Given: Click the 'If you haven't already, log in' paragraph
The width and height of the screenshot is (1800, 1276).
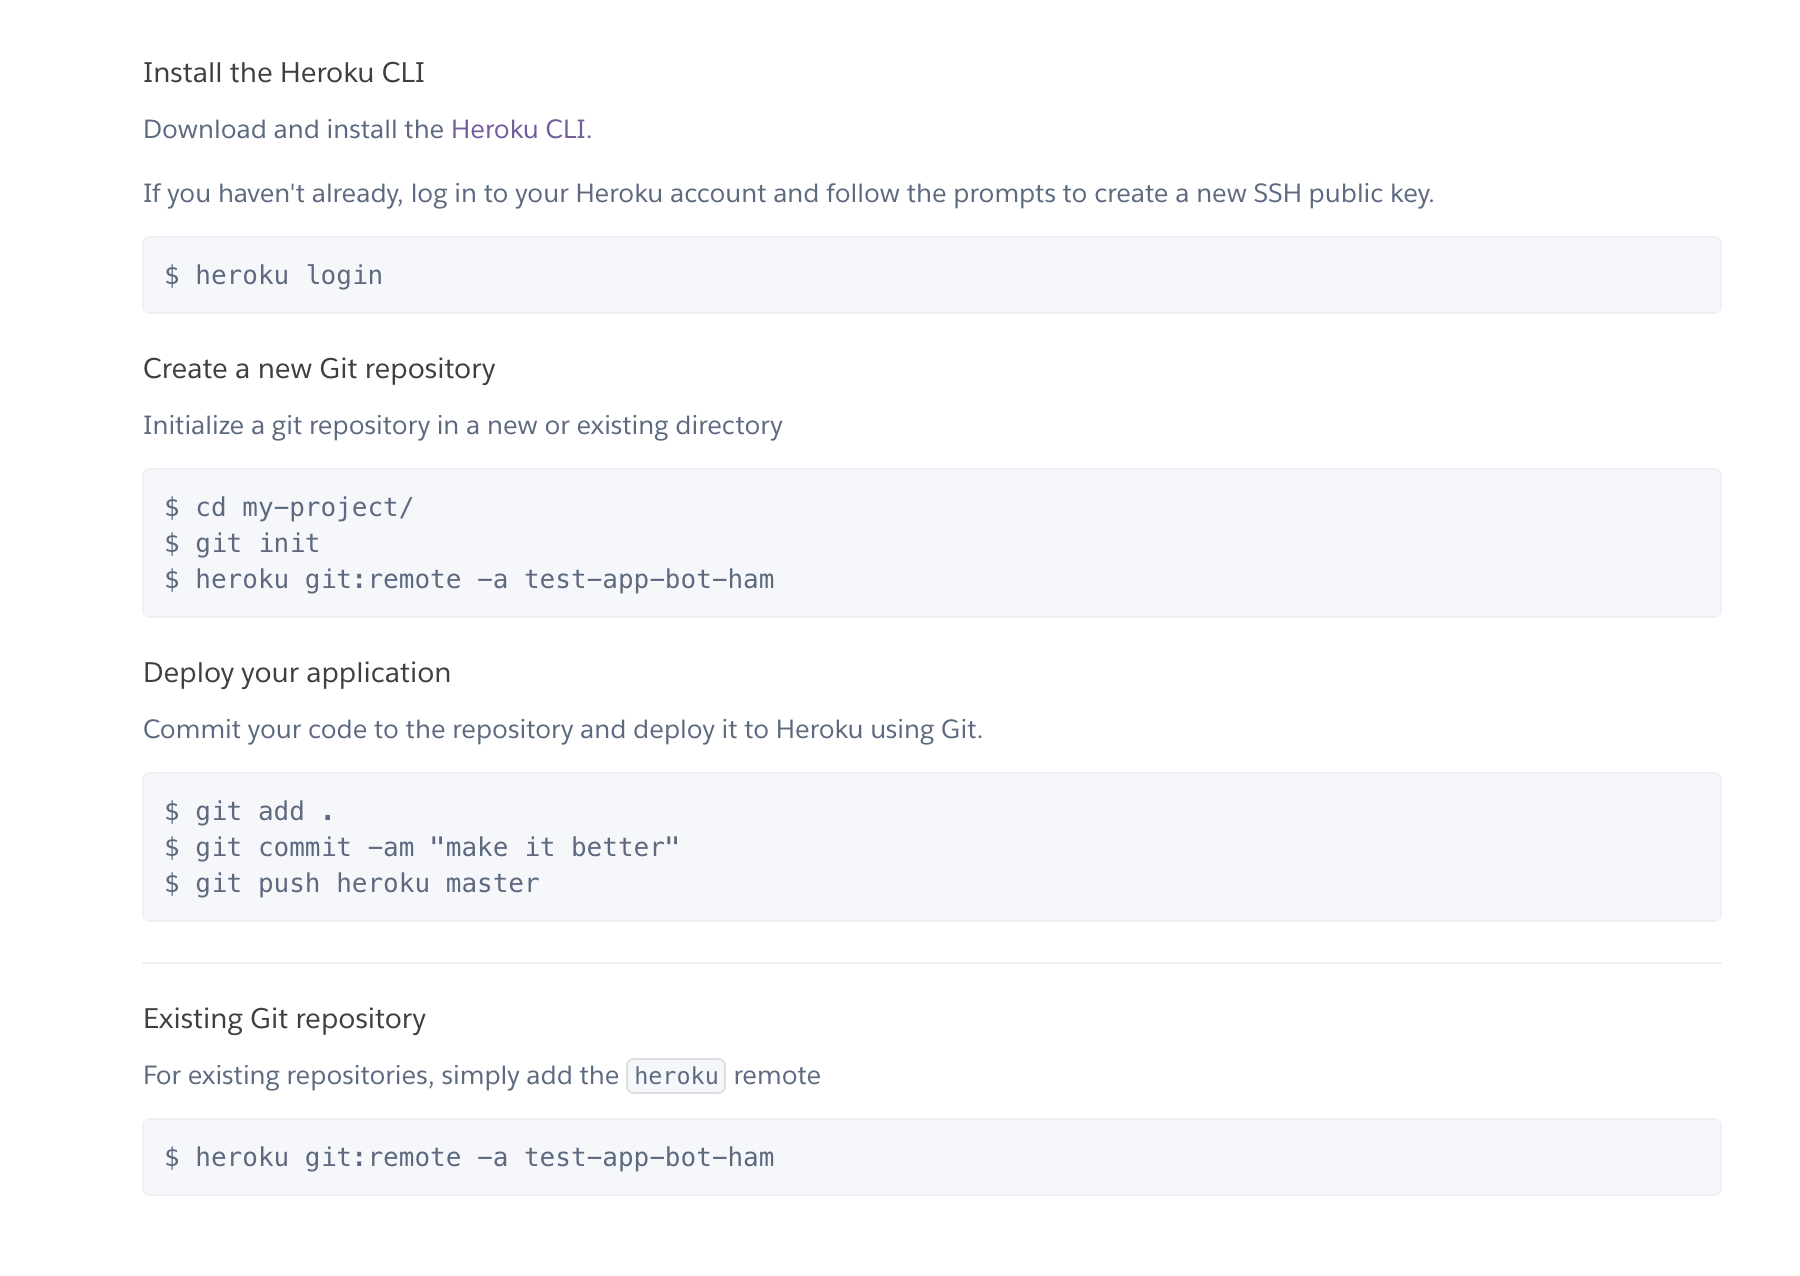Looking at the screenshot, I should click(788, 194).
